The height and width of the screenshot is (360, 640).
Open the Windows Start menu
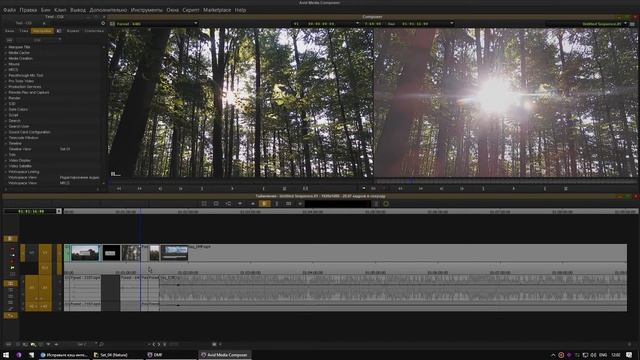tap(6, 355)
